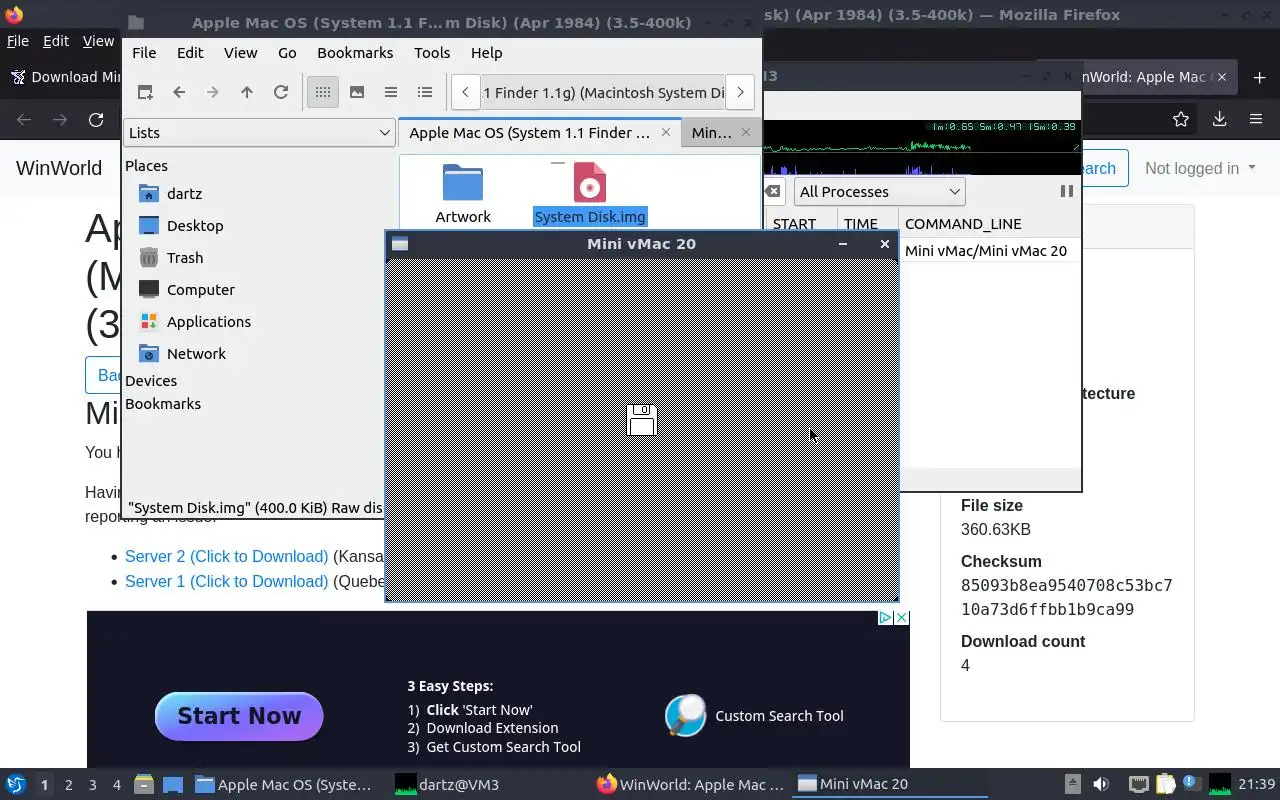The width and height of the screenshot is (1280, 800).
Task: Switch file manager to compact list view
Action: (x=391, y=92)
